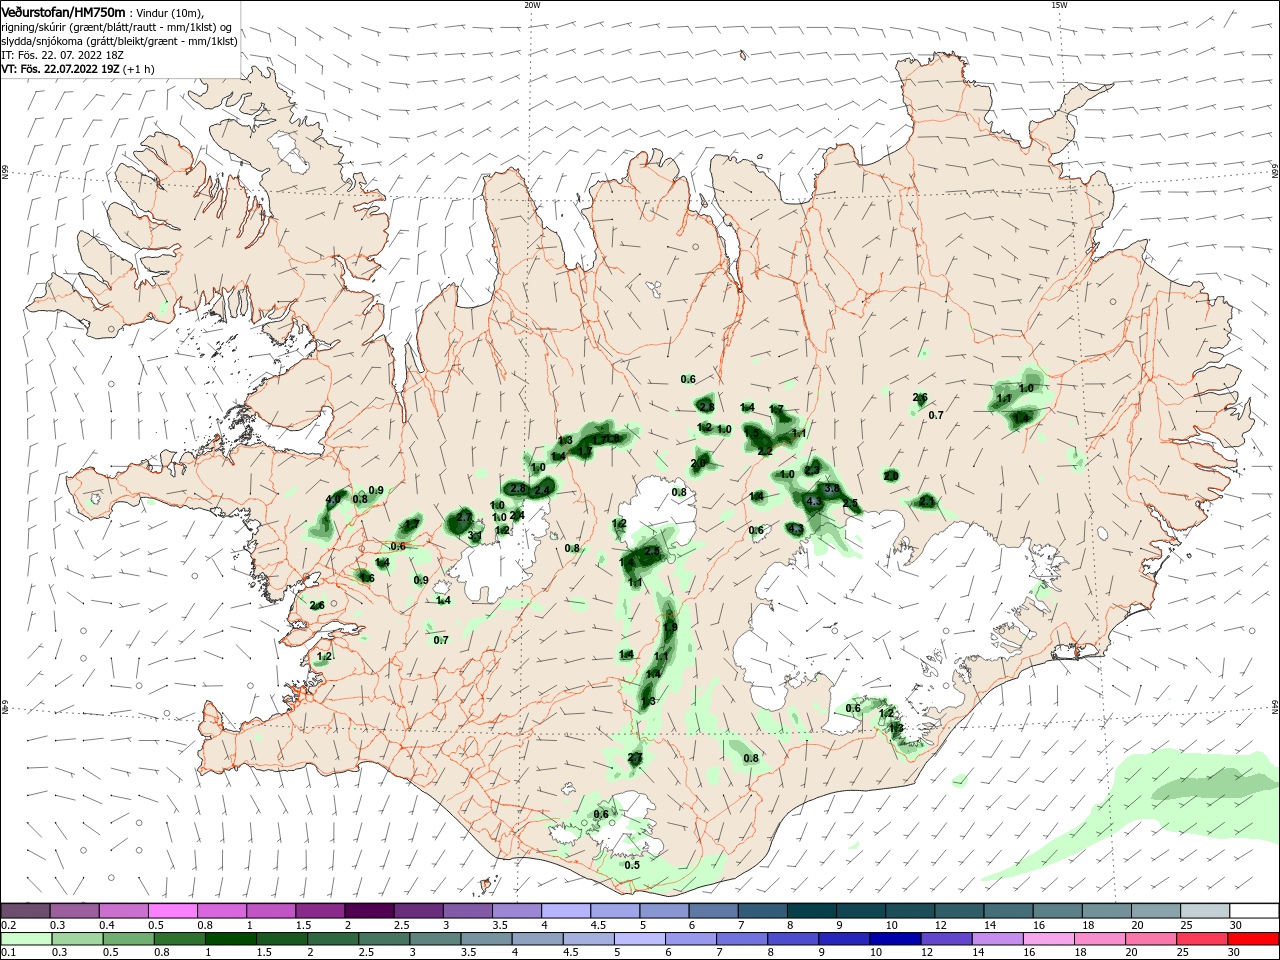Pick the grey-green 3 swatch in lower legend
This screenshot has height=960, width=1280.
click(434, 939)
